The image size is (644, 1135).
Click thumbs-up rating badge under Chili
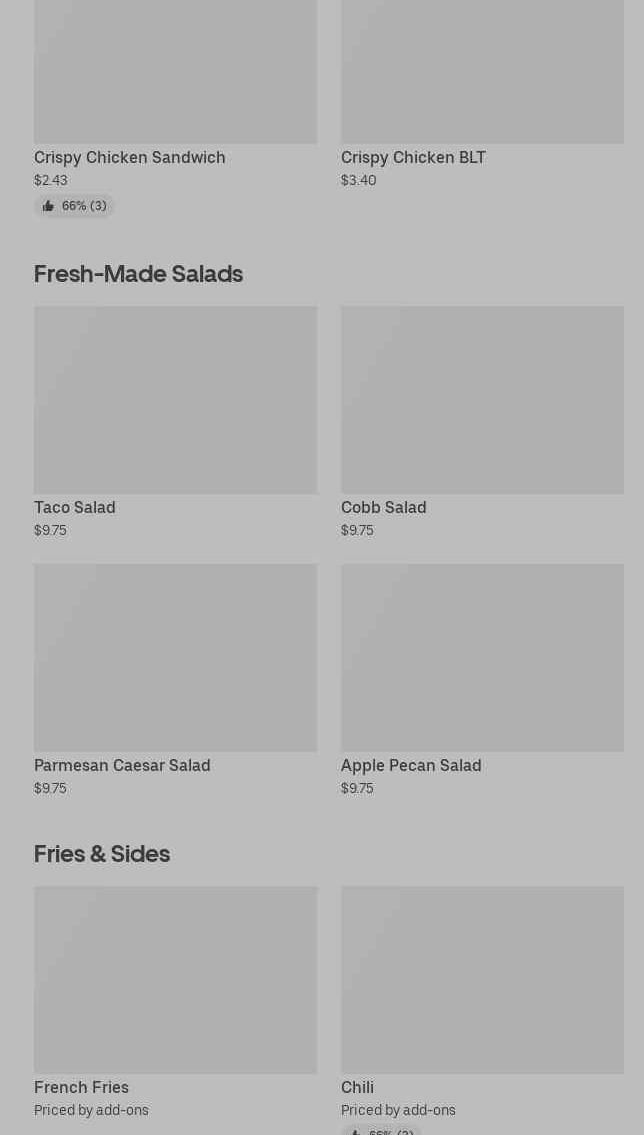tap(381, 1130)
